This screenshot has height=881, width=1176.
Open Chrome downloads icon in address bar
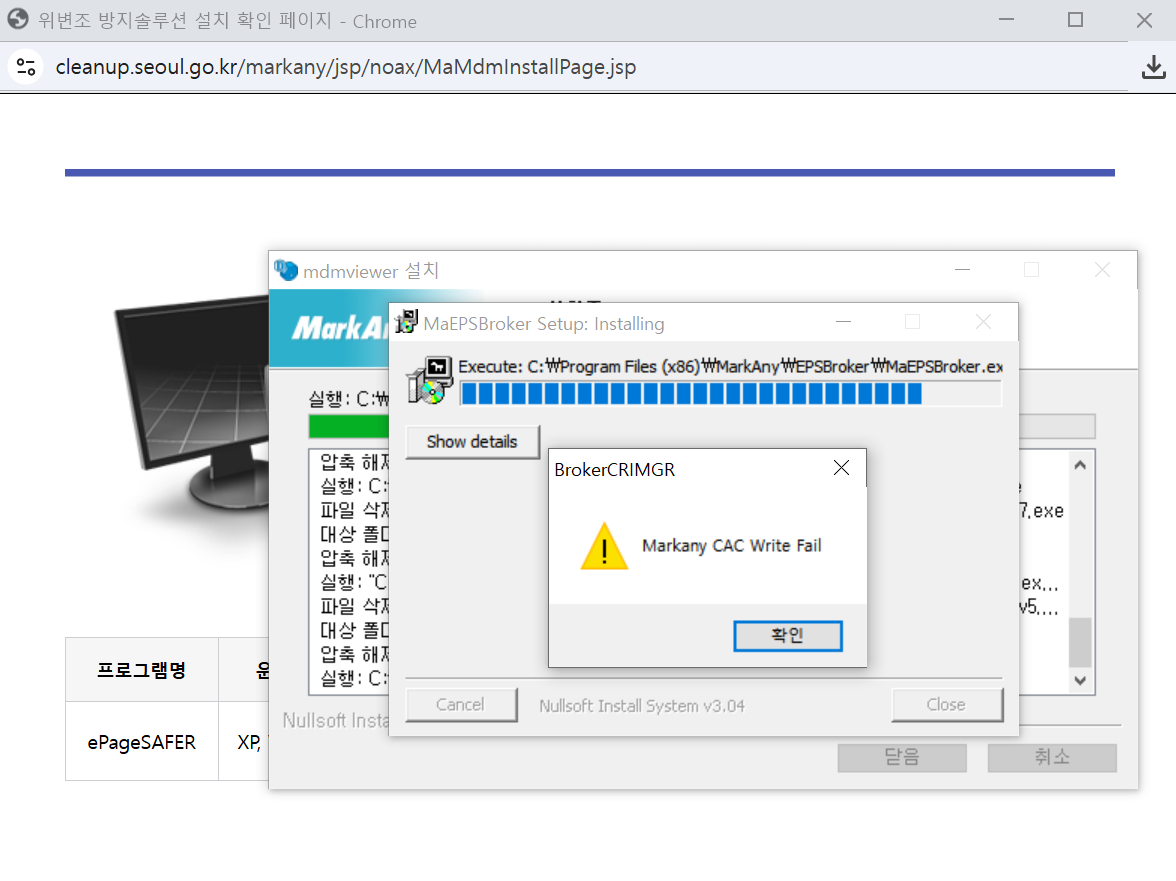(x=1154, y=67)
